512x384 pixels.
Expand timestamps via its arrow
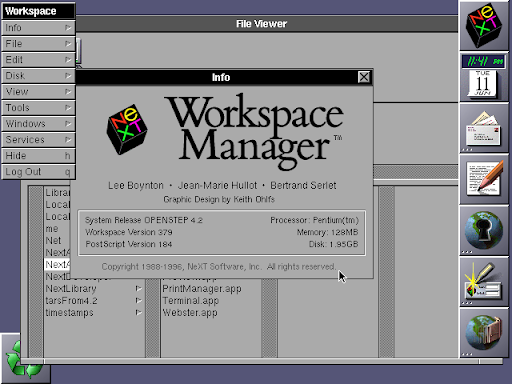click(x=138, y=312)
